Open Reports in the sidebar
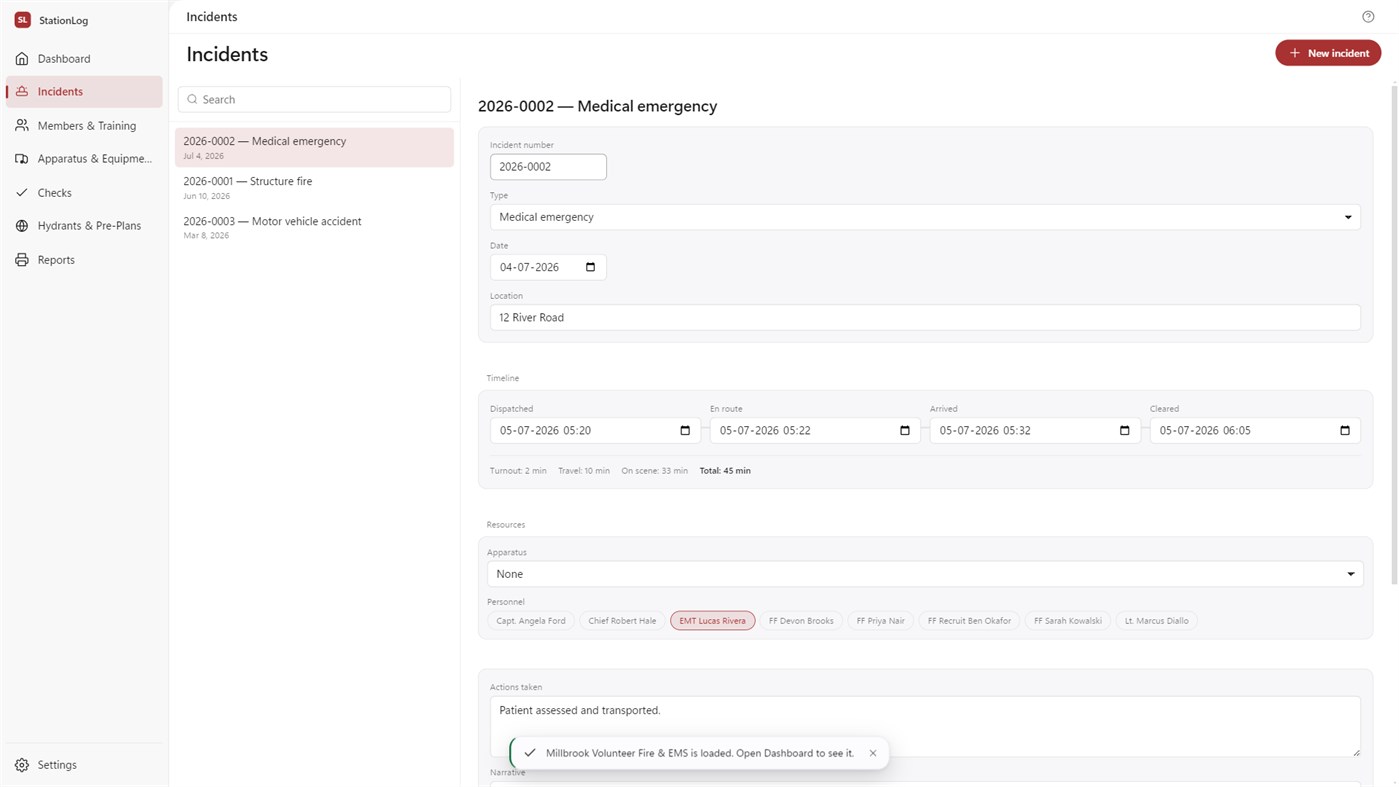This screenshot has width=1399, height=787. click(84, 260)
